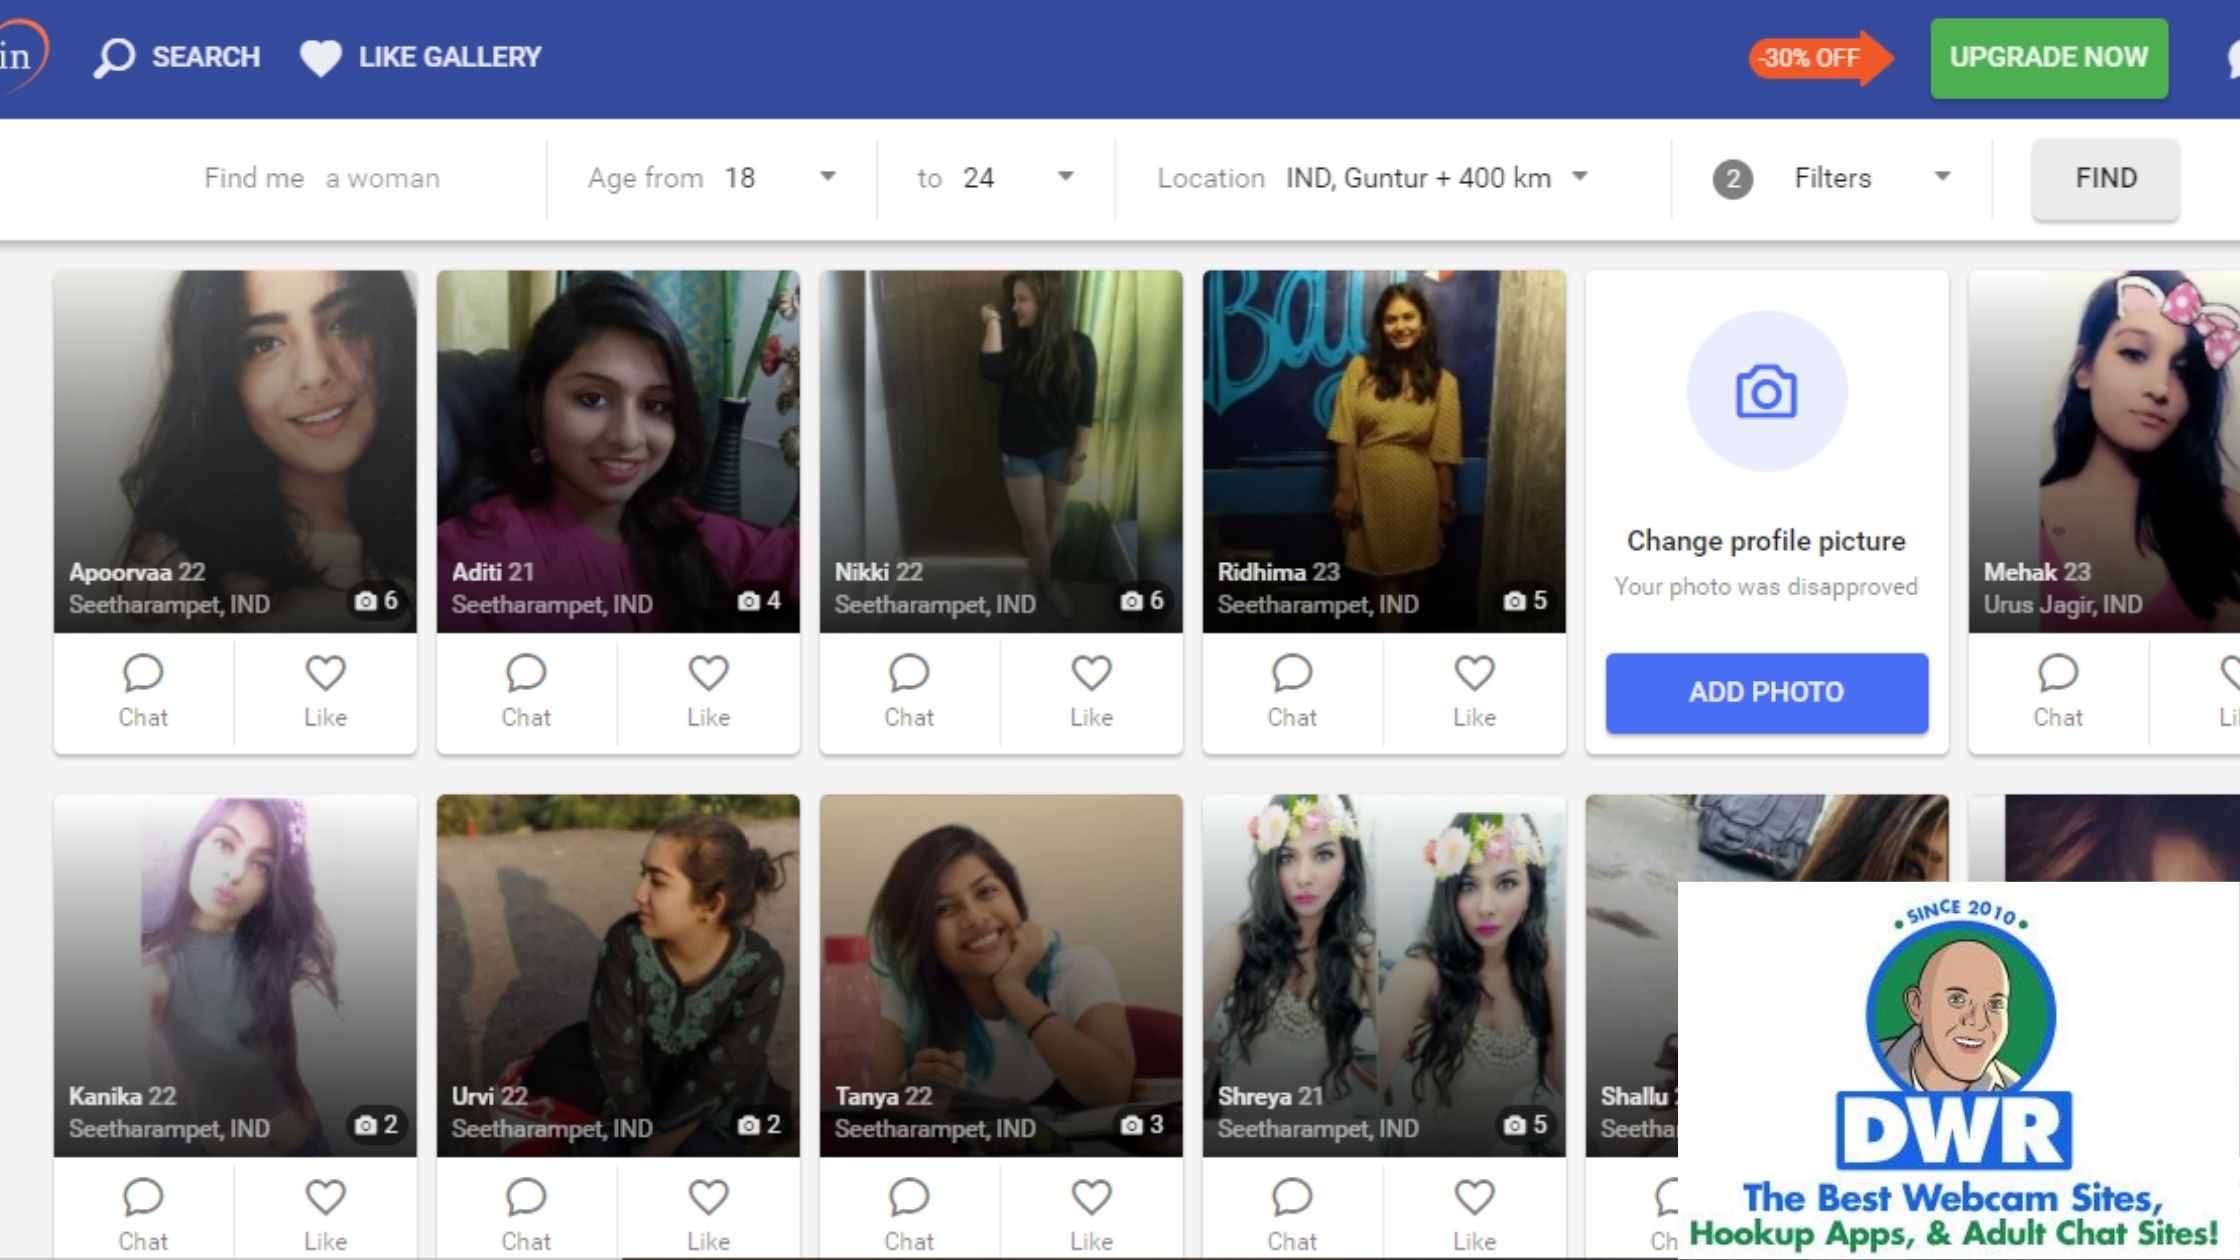Click Urvi's chat bubble icon

point(525,1197)
